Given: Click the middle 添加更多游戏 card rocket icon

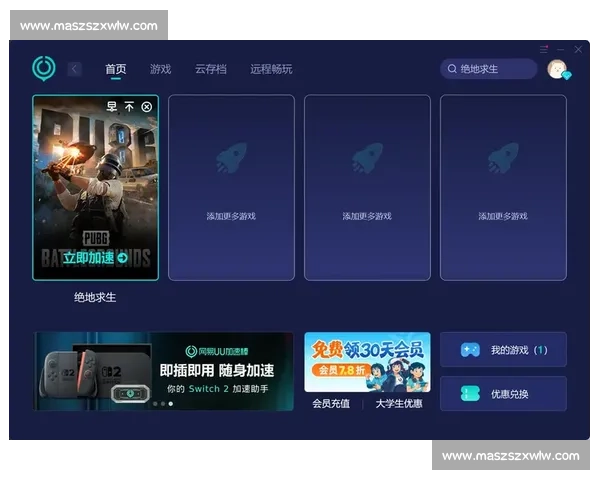Looking at the screenshot, I should click(367, 158).
